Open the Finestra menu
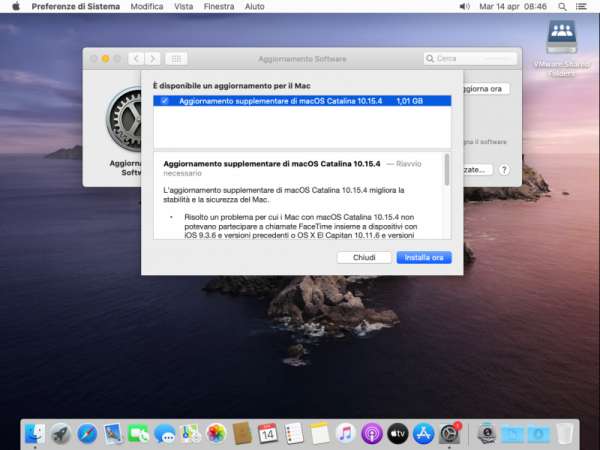 click(x=219, y=7)
